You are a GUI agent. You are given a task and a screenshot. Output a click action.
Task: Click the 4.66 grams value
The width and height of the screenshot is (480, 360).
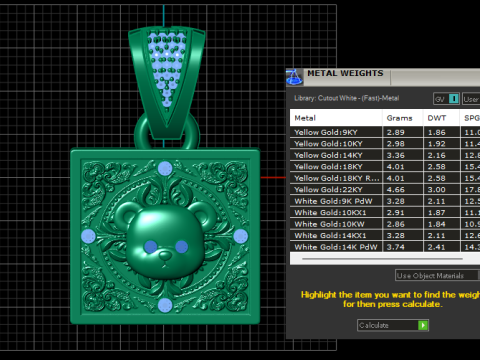pyautogui.click(x=396, y=190)
